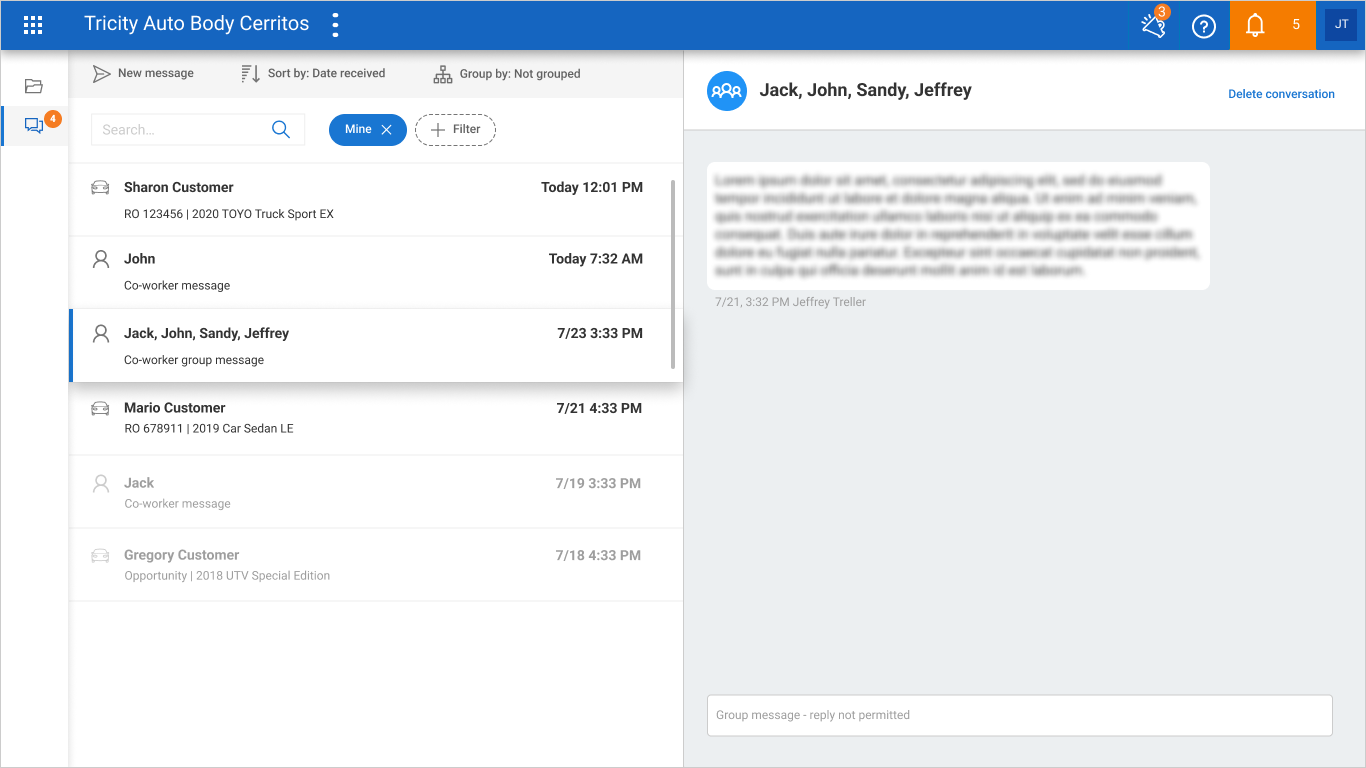The width and height of the screenshot is (1366, 768).
Task: Click the car icon beside Gregory Customer
Action: [100, 555]
